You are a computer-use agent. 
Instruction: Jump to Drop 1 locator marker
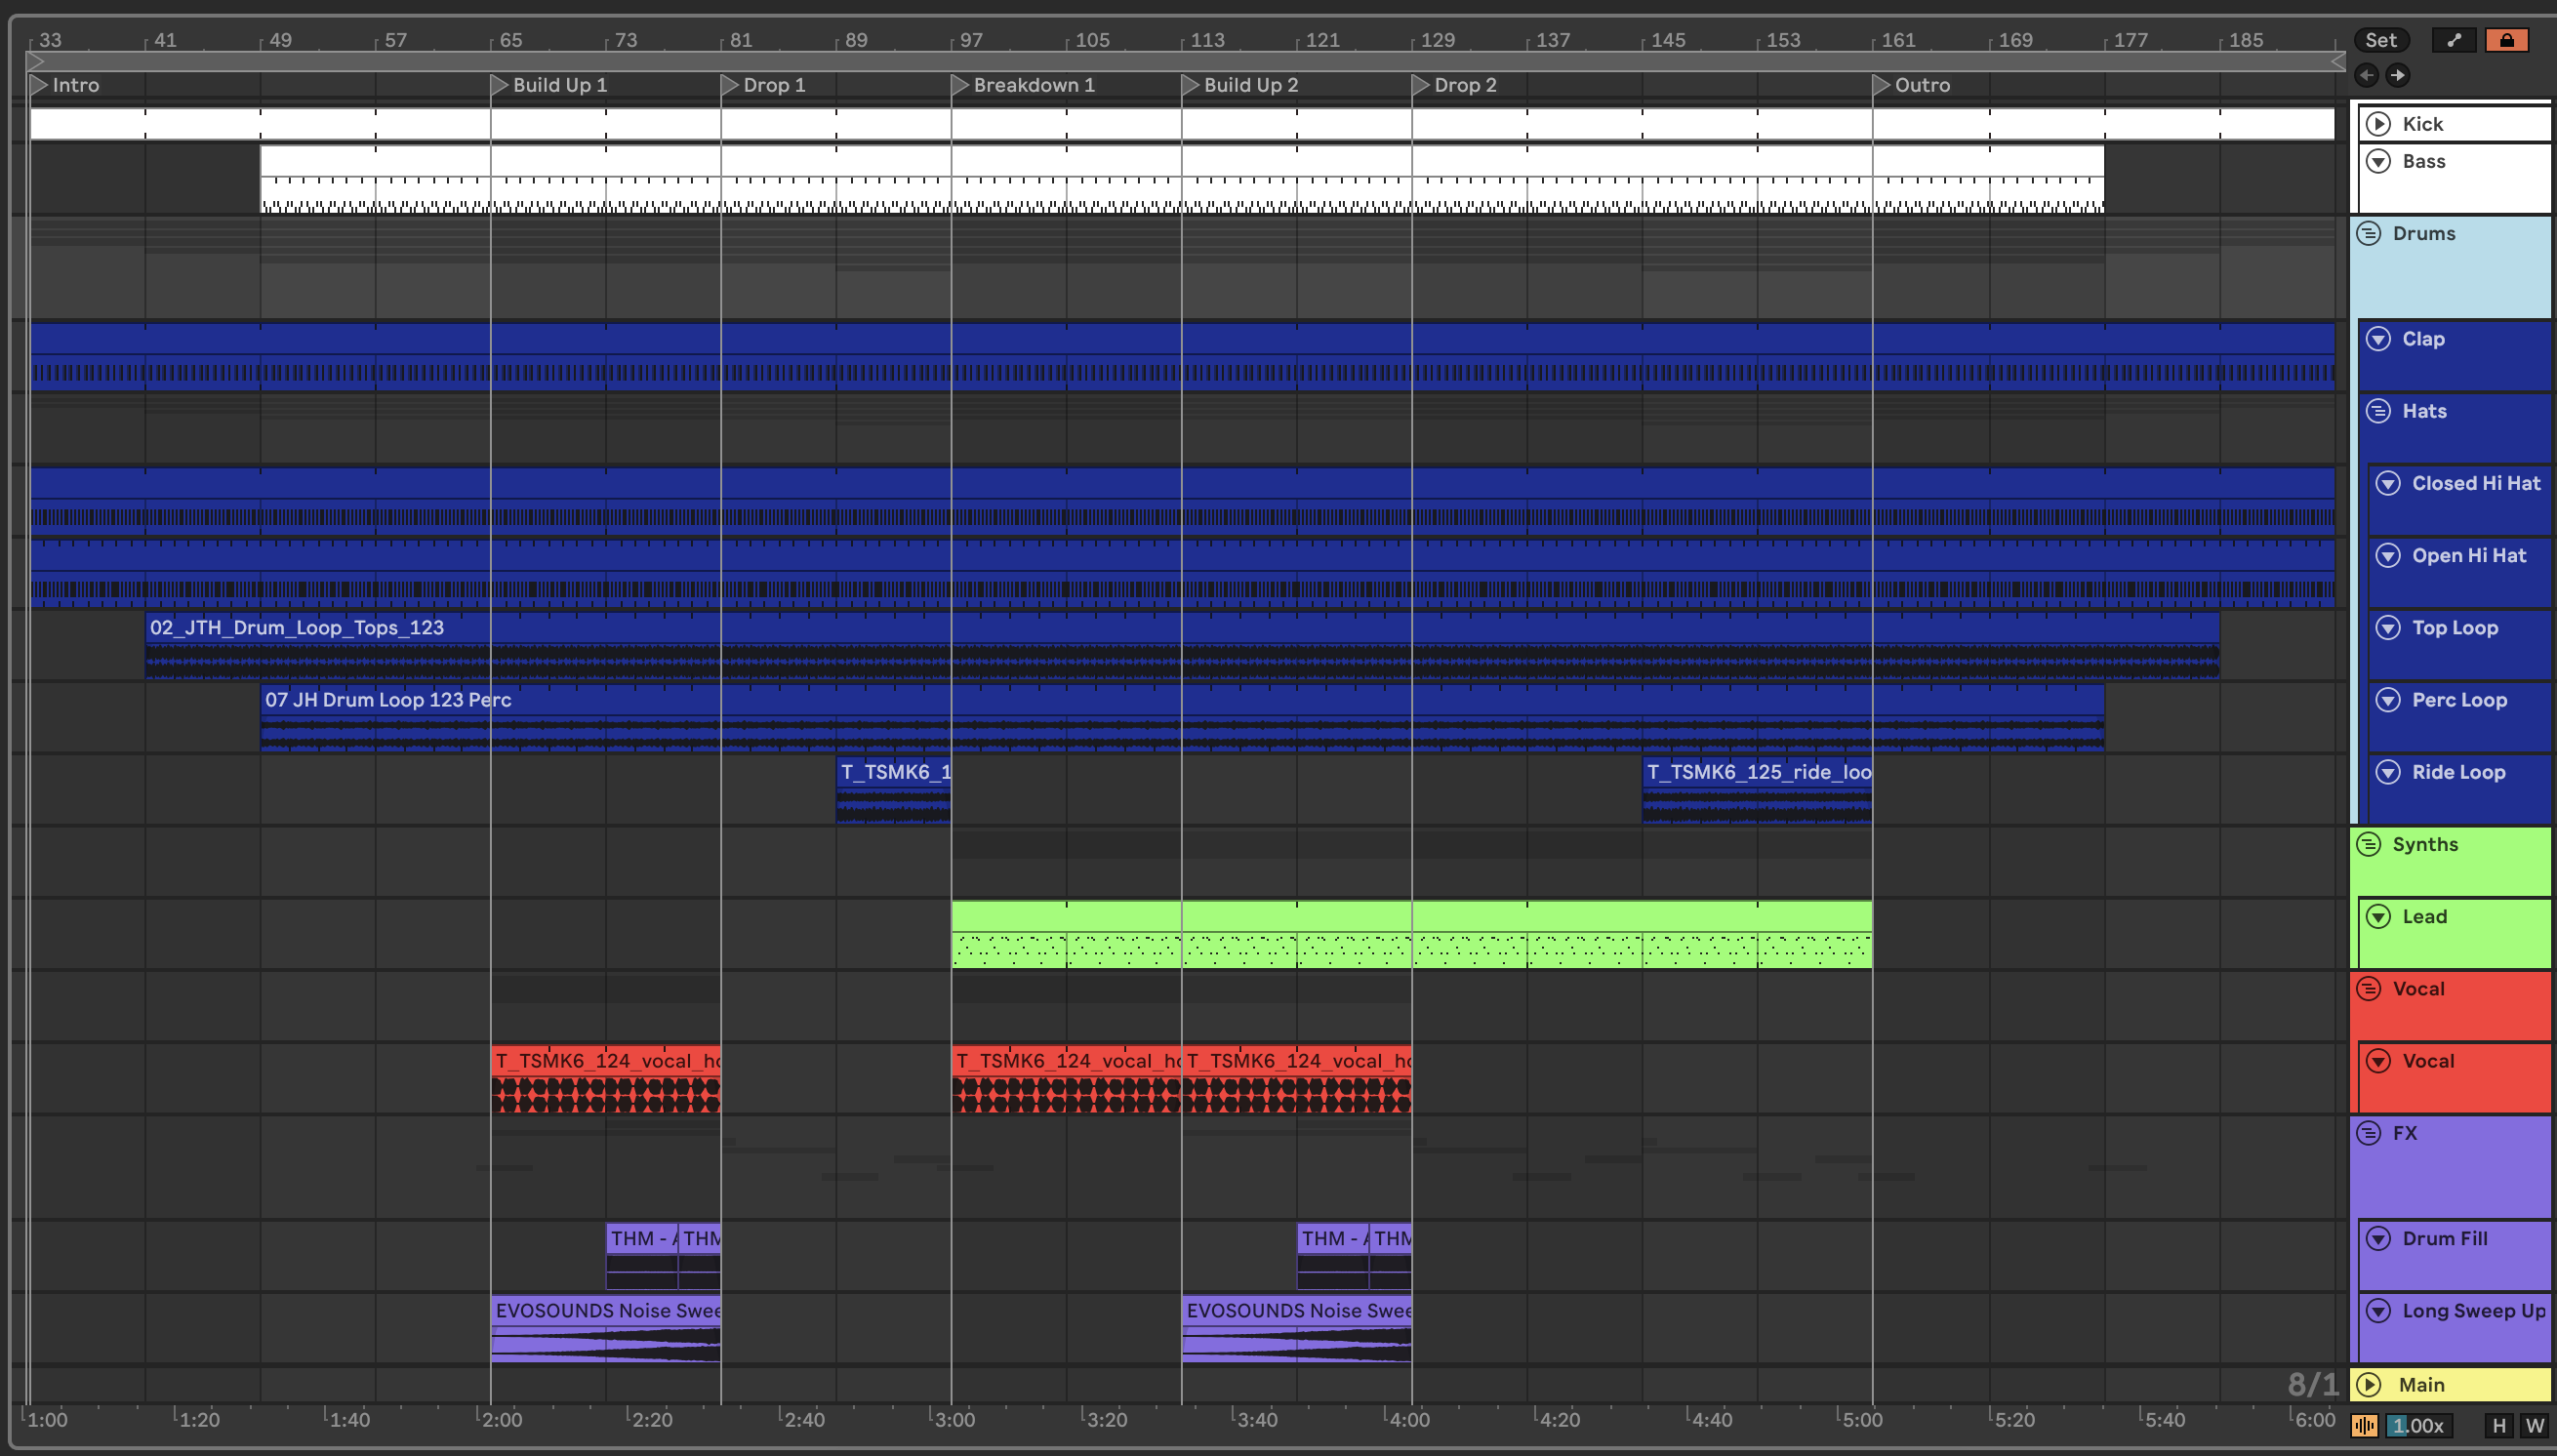(730, 85)
